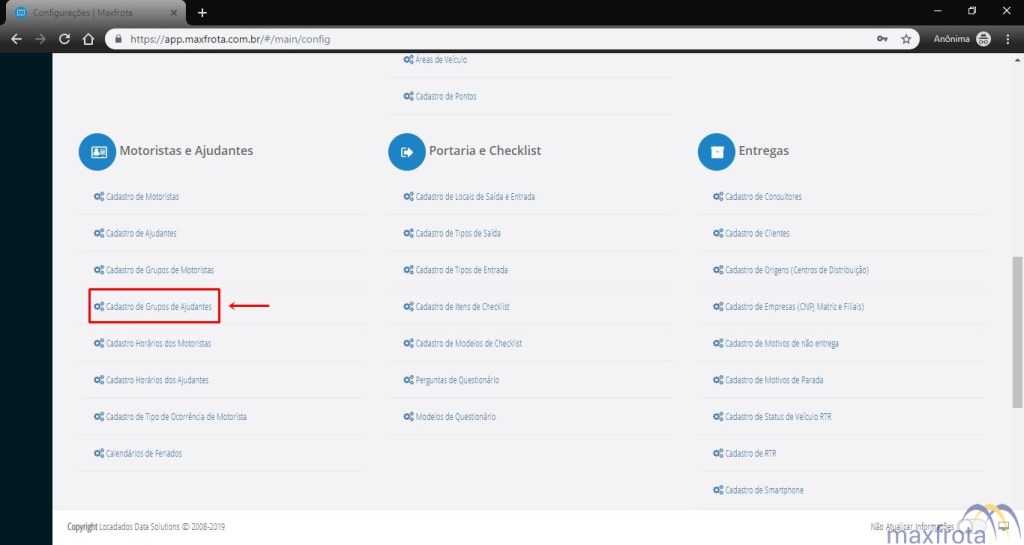Open Cadastro de Motoristas link
Image resolution: width=1024 pixels, height=545 pixels.
pyautogui.click(x=142, y=197)
